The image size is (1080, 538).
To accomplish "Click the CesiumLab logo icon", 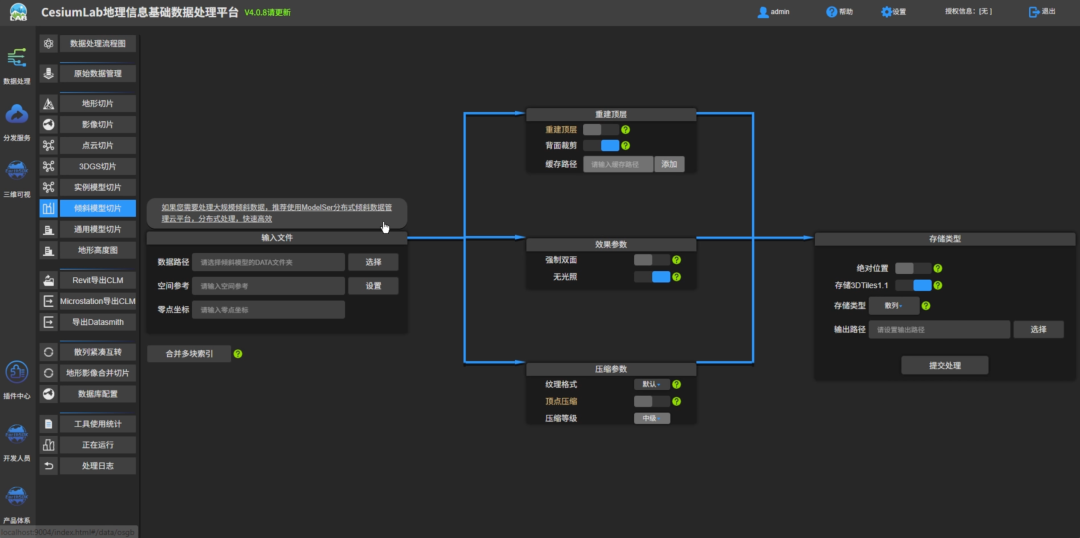I will [19, 12].
